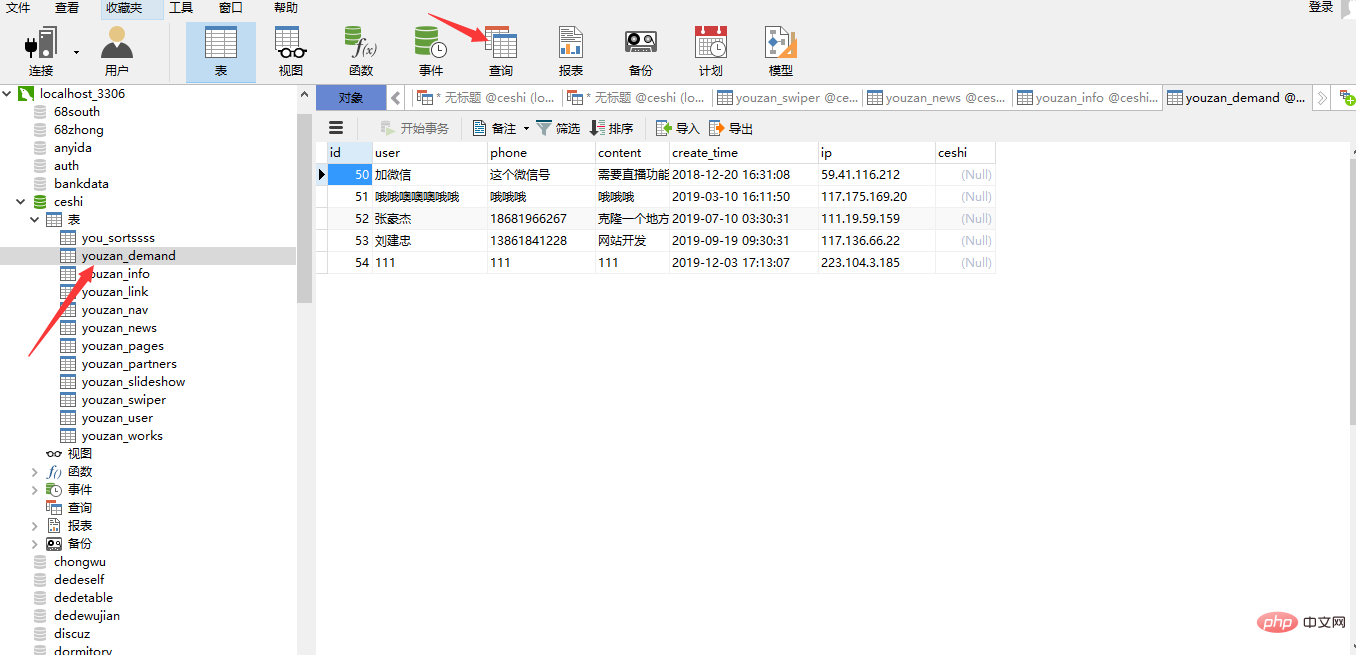The height and width of the screenshot is (655, 1356).
Task: Open the 函数 functions toolbar icon
Action: coord(361,52)
